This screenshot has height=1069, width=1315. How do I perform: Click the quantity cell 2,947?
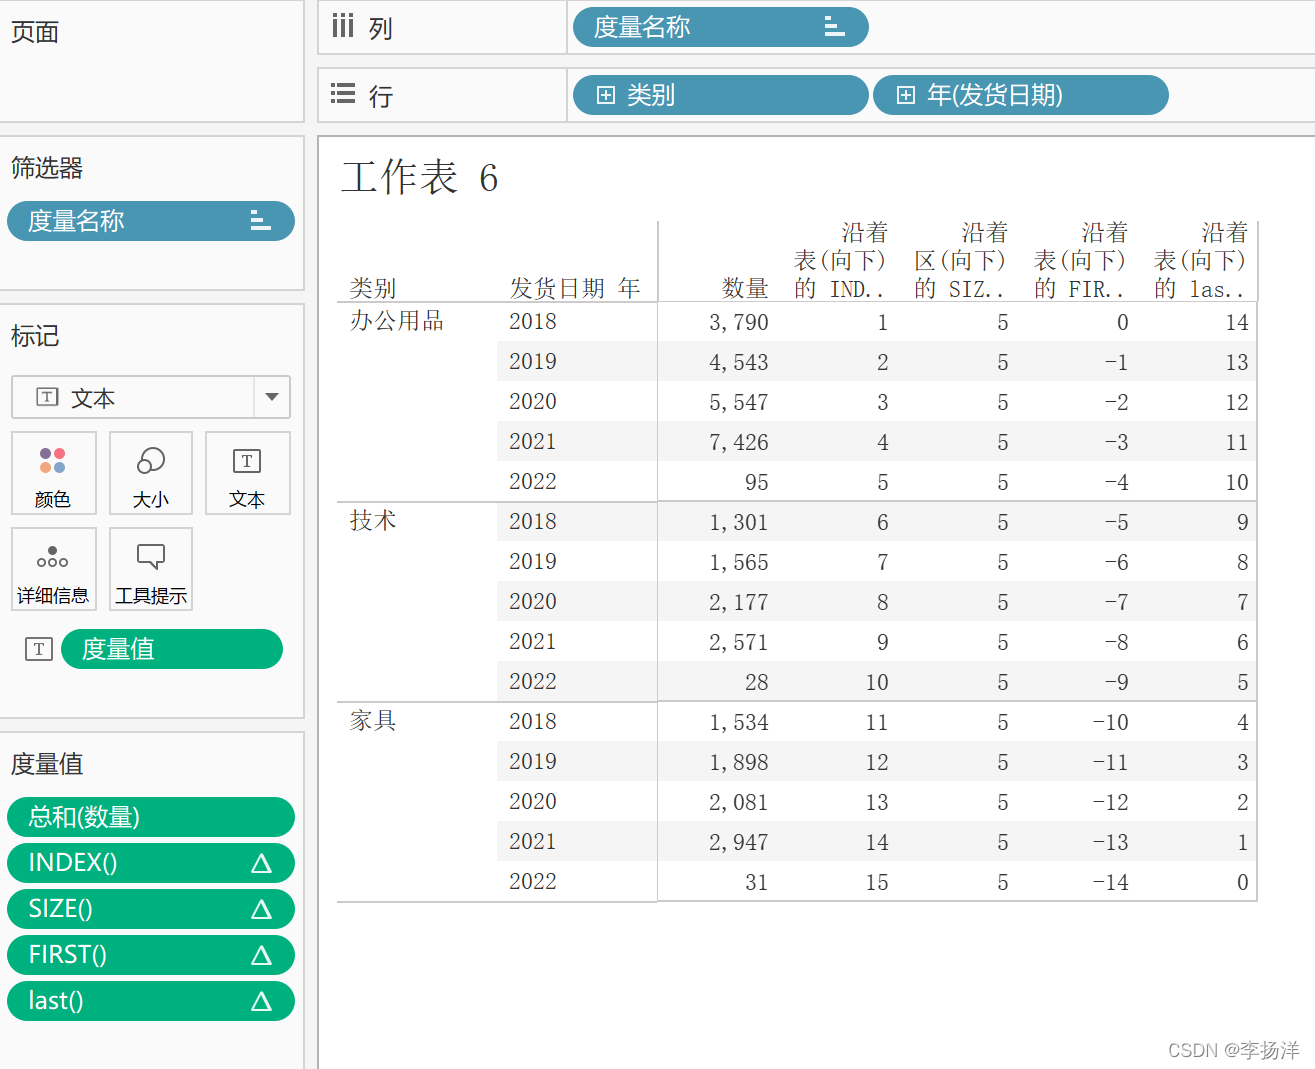[x=739, y=842]
